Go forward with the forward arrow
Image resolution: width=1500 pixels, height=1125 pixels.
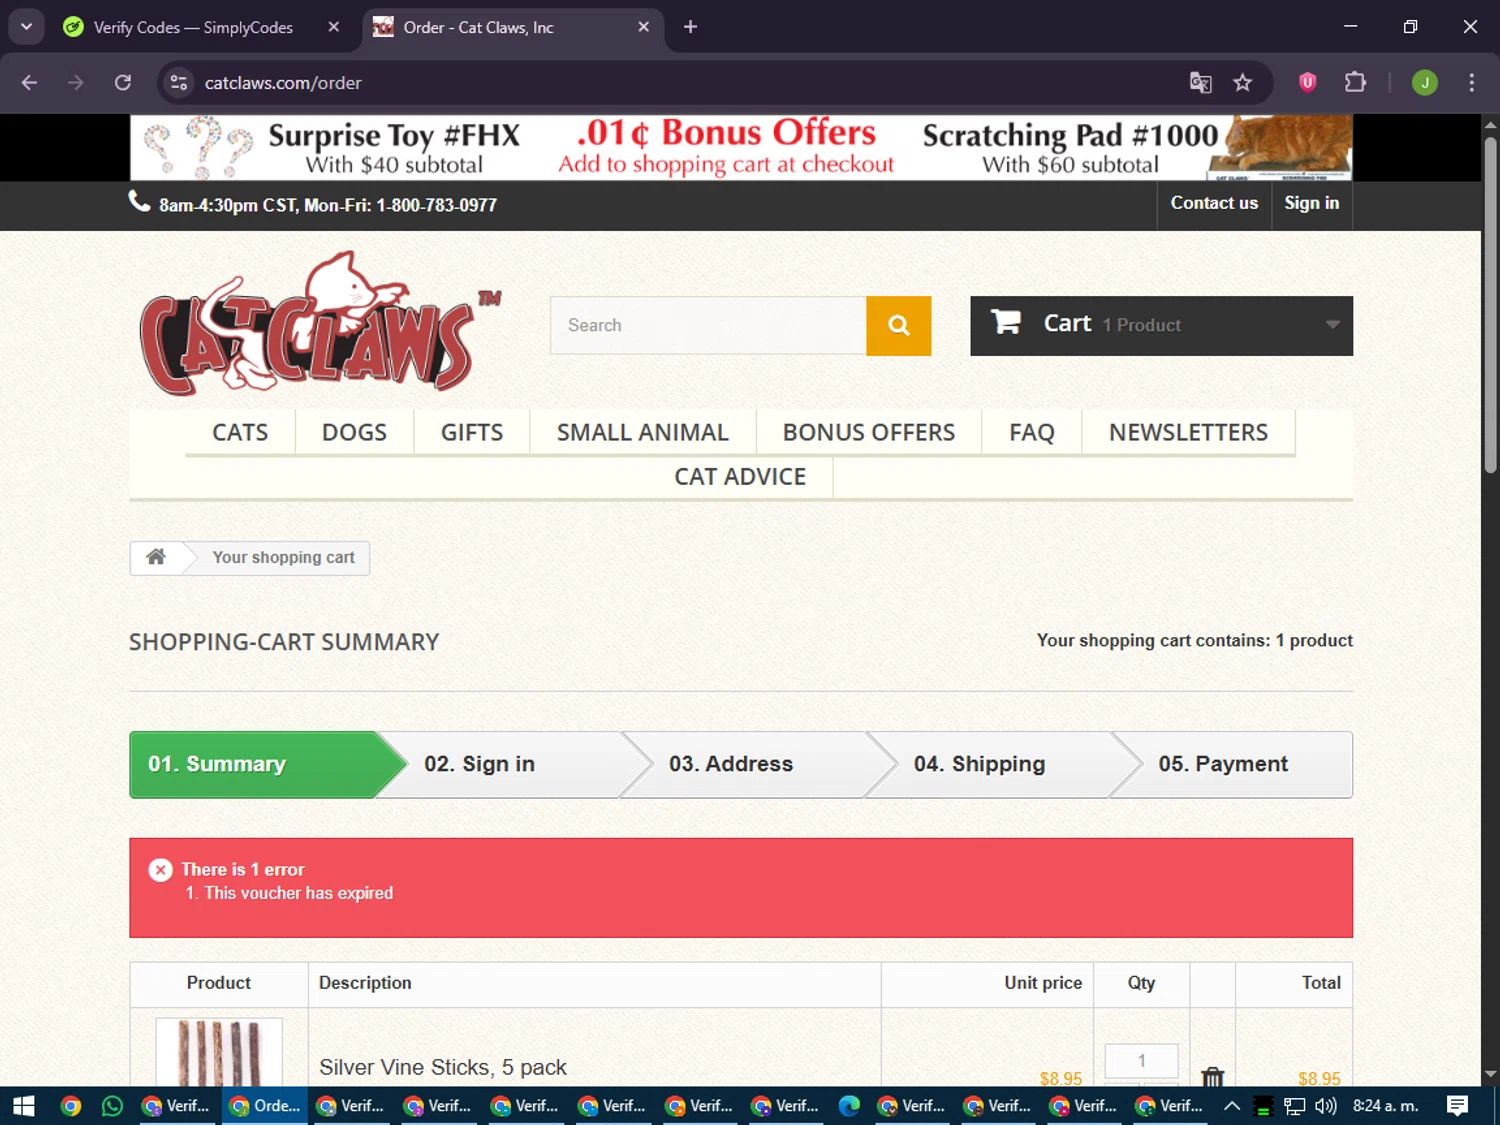(x=76, y=83)
